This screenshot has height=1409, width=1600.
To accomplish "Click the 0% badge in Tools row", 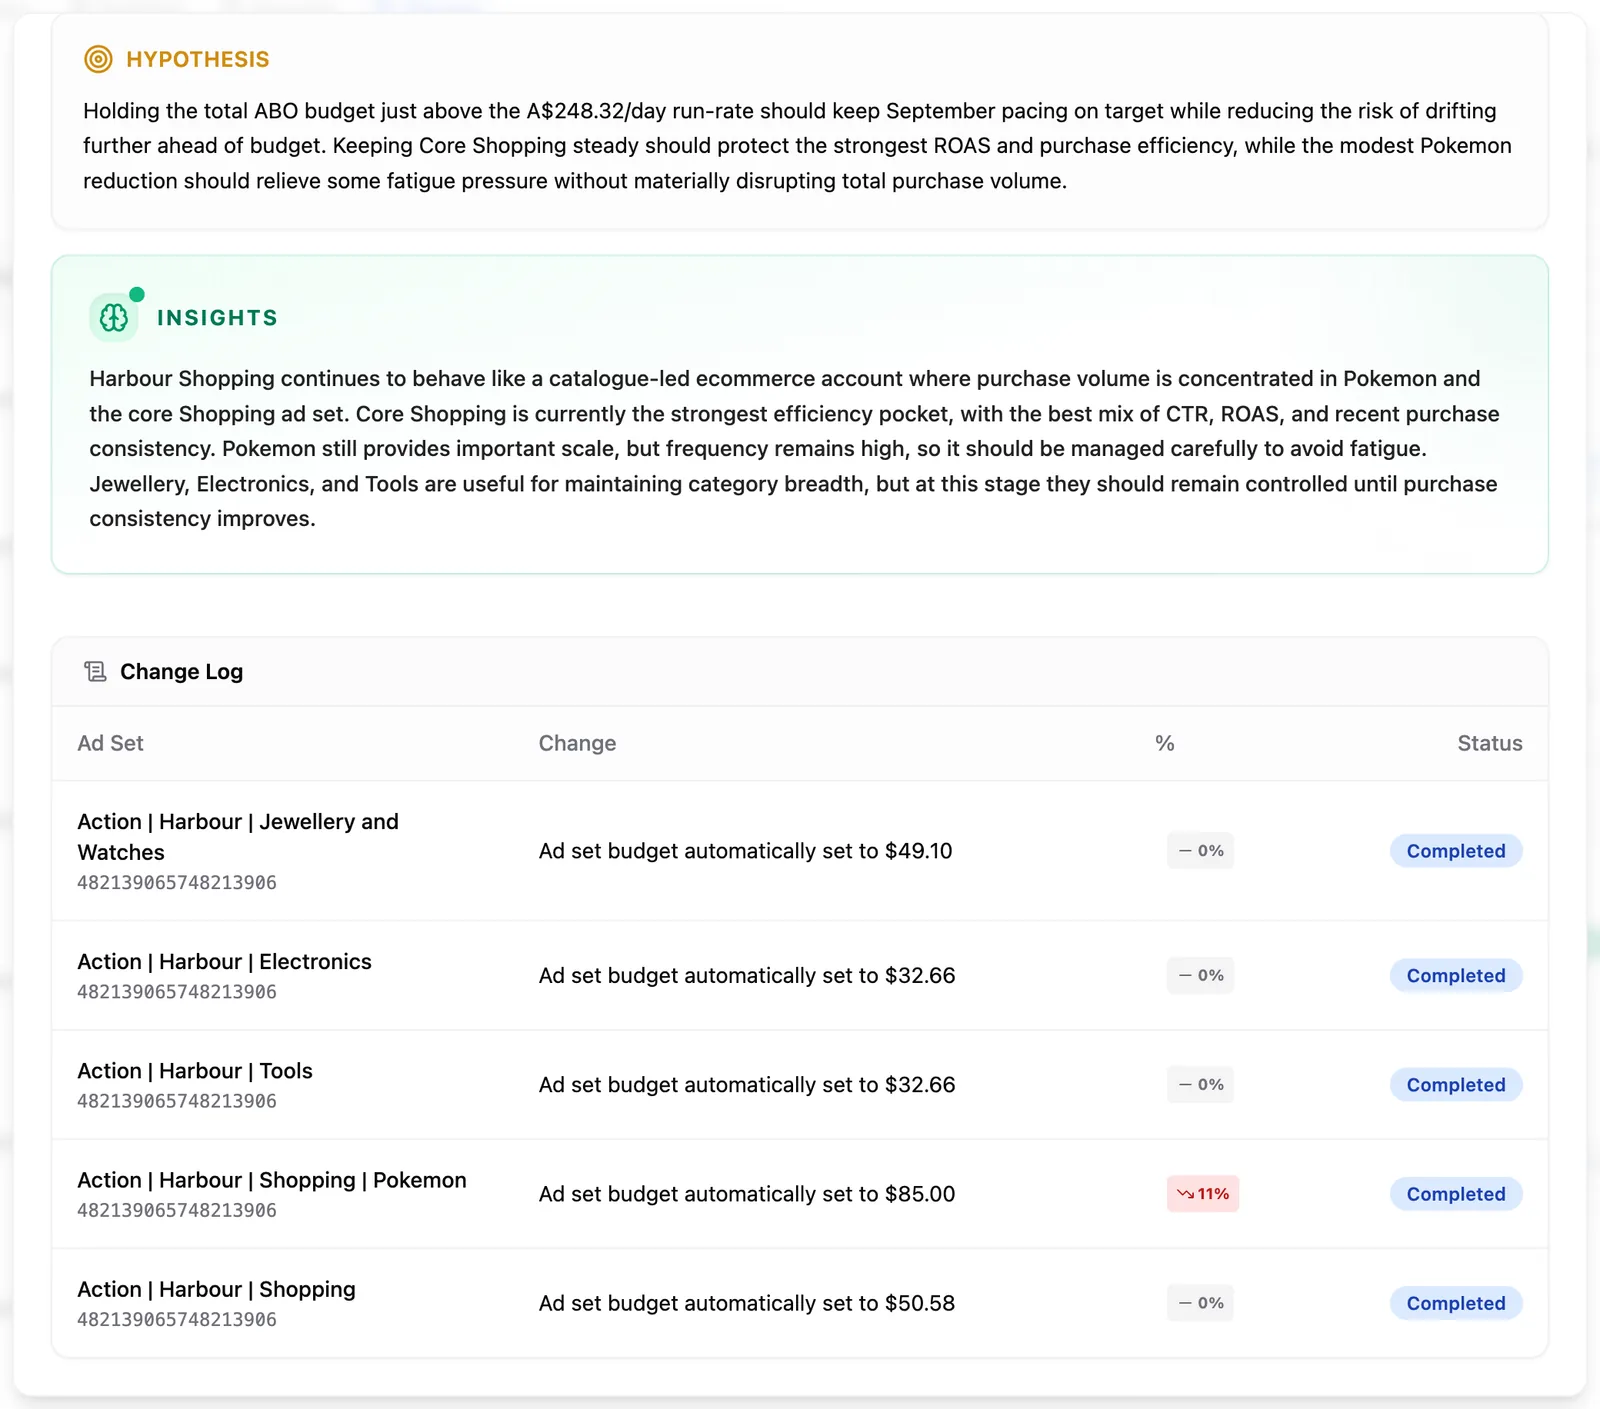I will pyautogui.click(x=1200, y=1085).
